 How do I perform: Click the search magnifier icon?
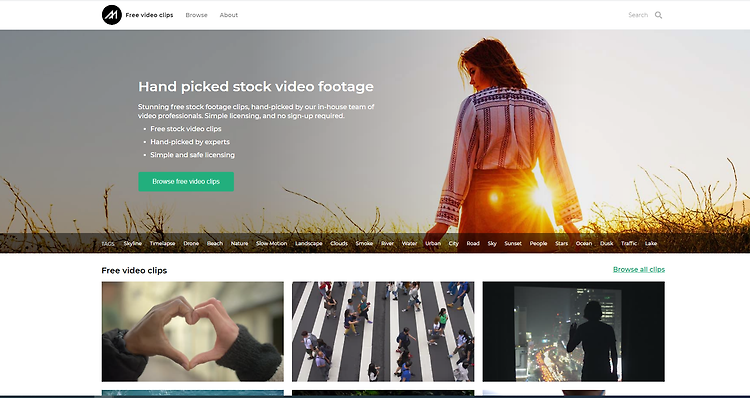click(x=659, y=15)
